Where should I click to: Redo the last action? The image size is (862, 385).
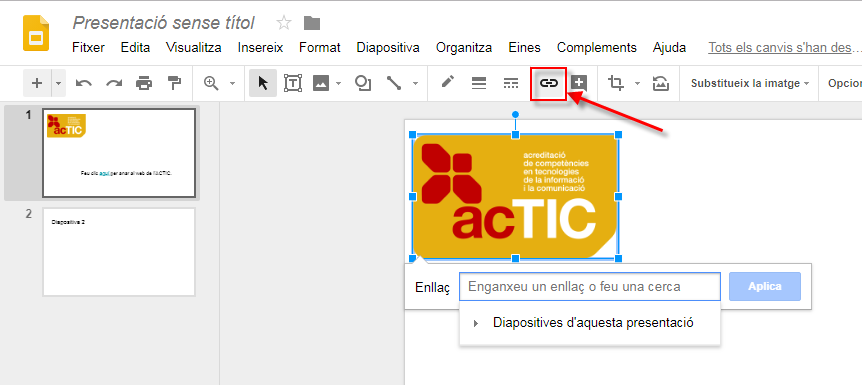[114, 83]
